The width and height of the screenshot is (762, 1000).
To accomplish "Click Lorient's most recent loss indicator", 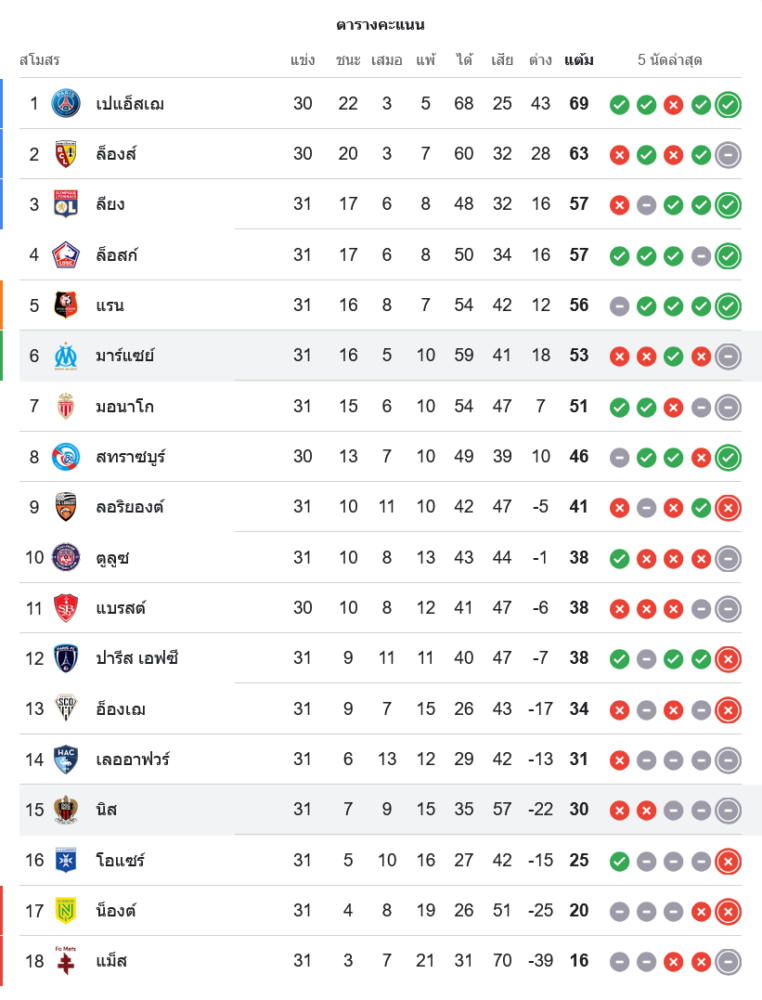I will coord(728,508).
